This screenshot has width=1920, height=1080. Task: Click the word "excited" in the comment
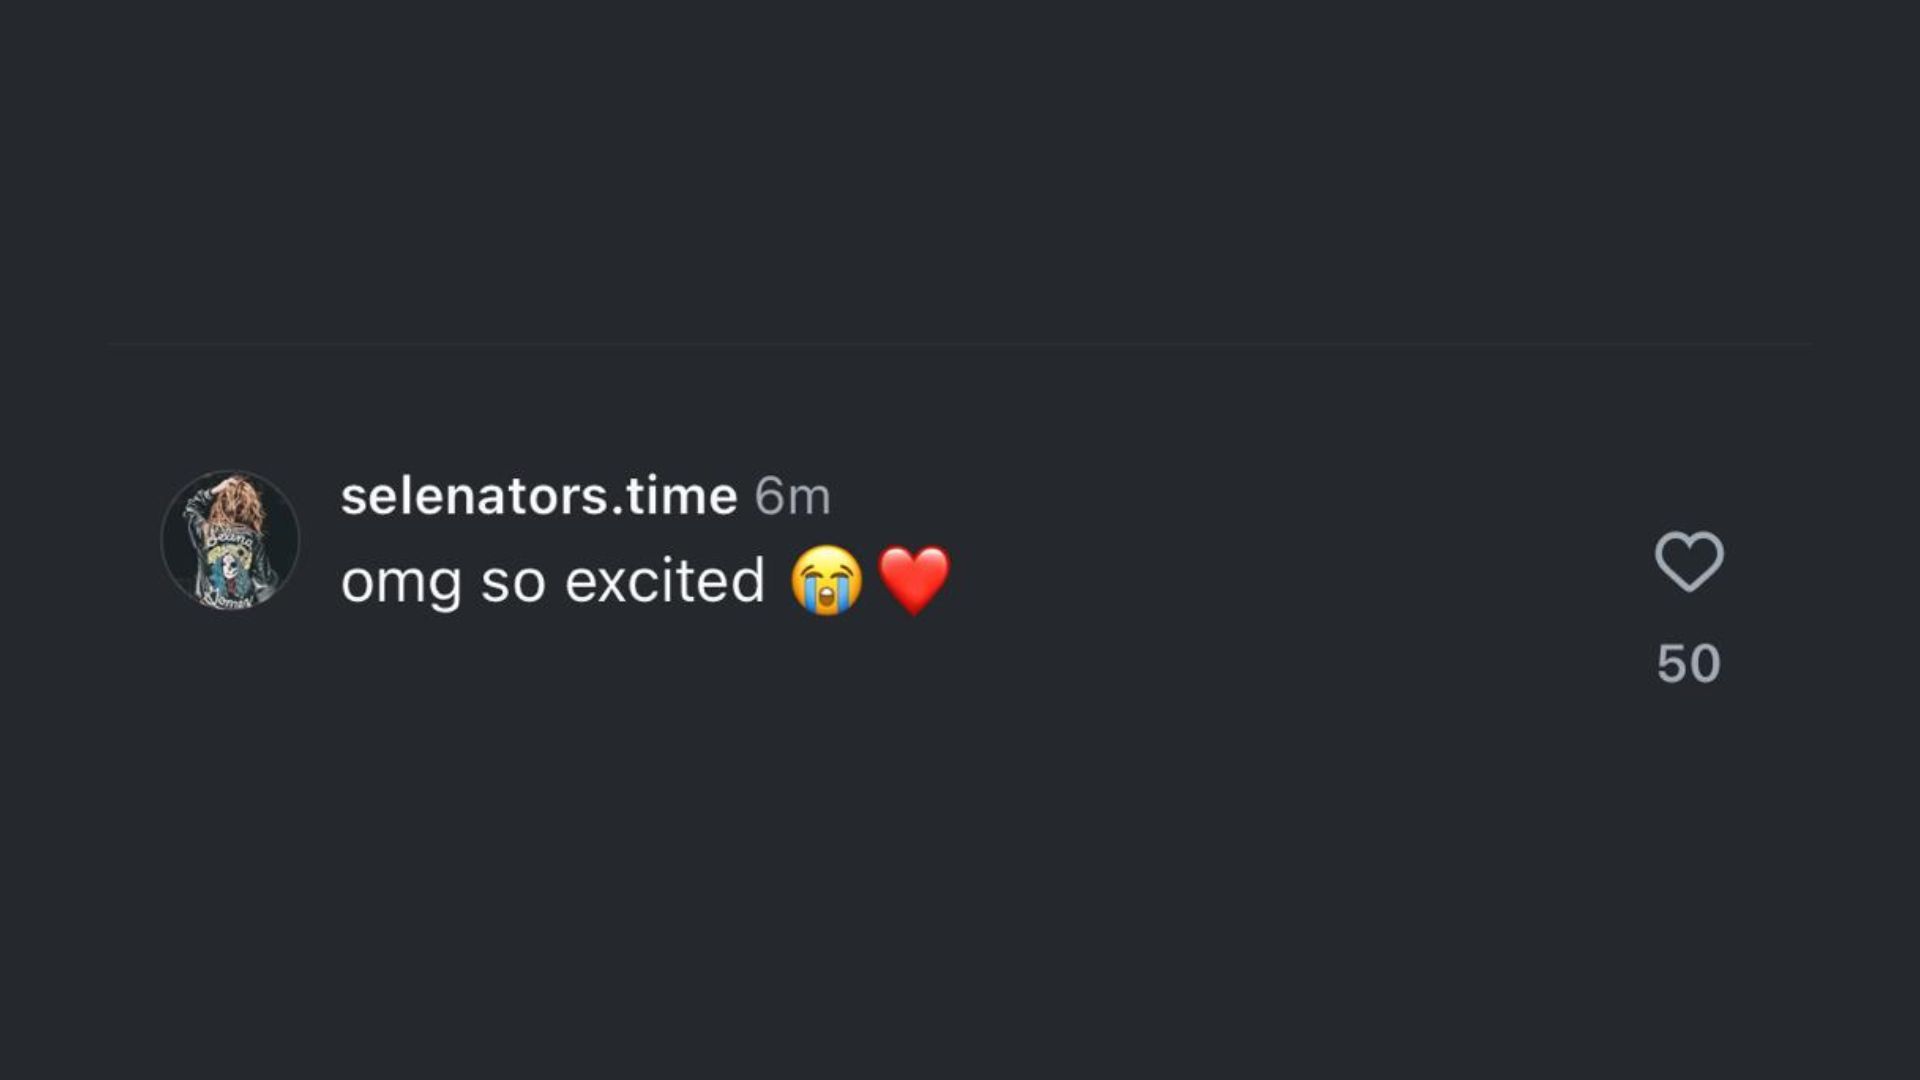pyautogui.click(x=664, y=581)
